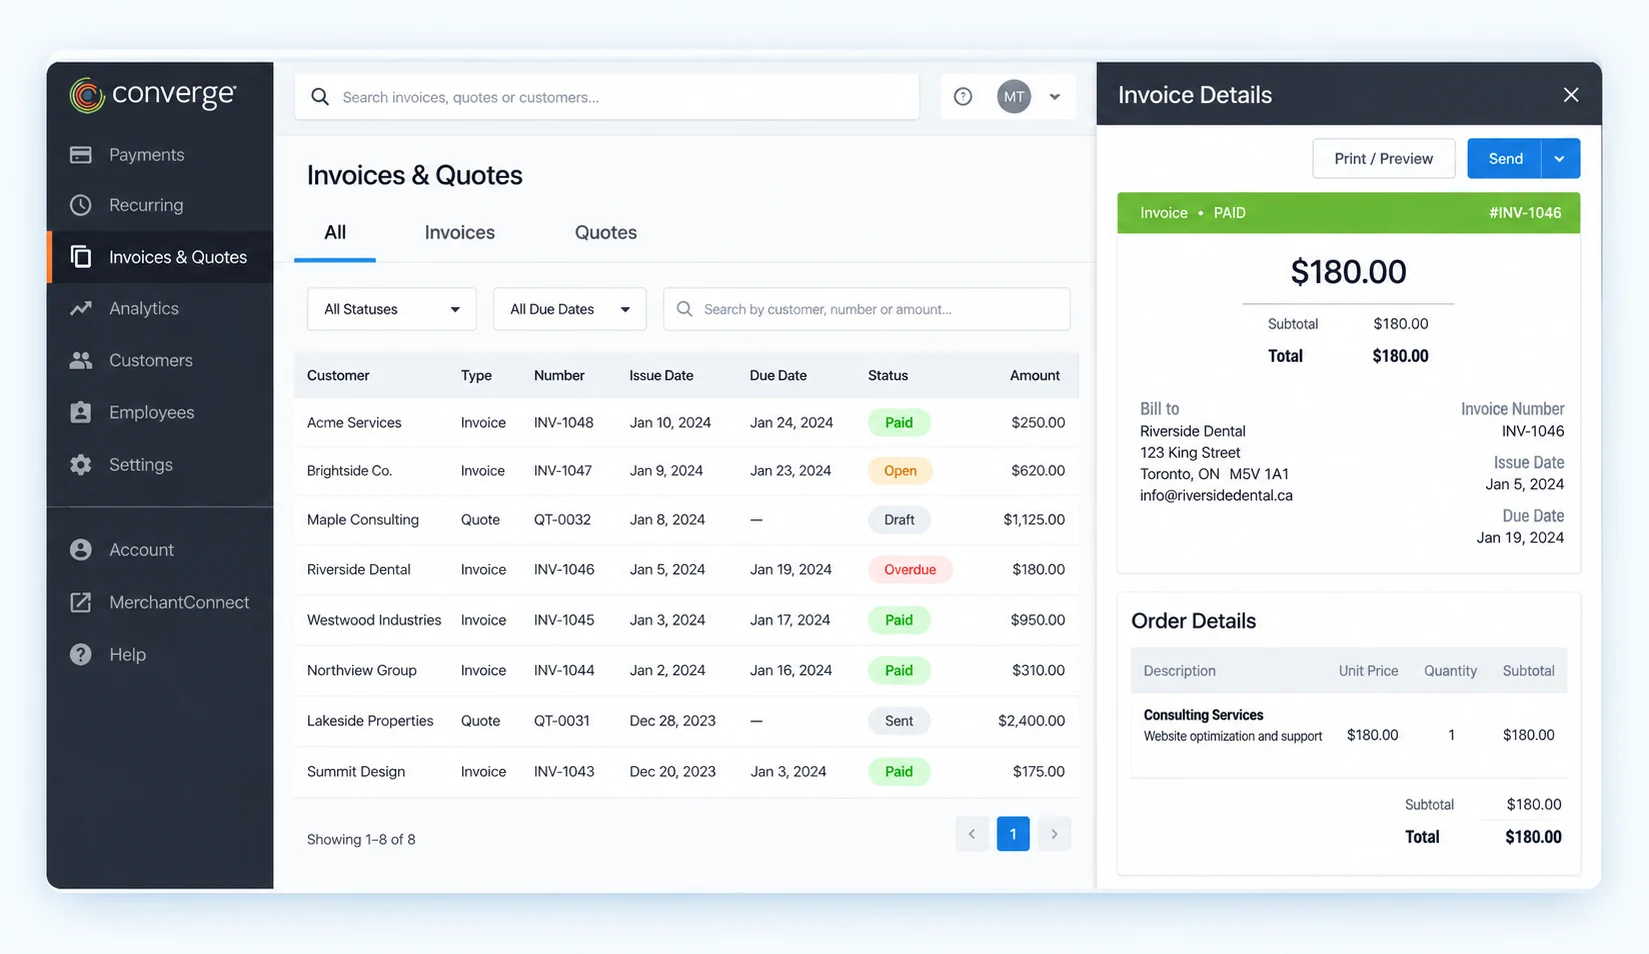This screenshot has height=954, width=1649.
Task: Open the Account profile icon
Action: (81, 550)
